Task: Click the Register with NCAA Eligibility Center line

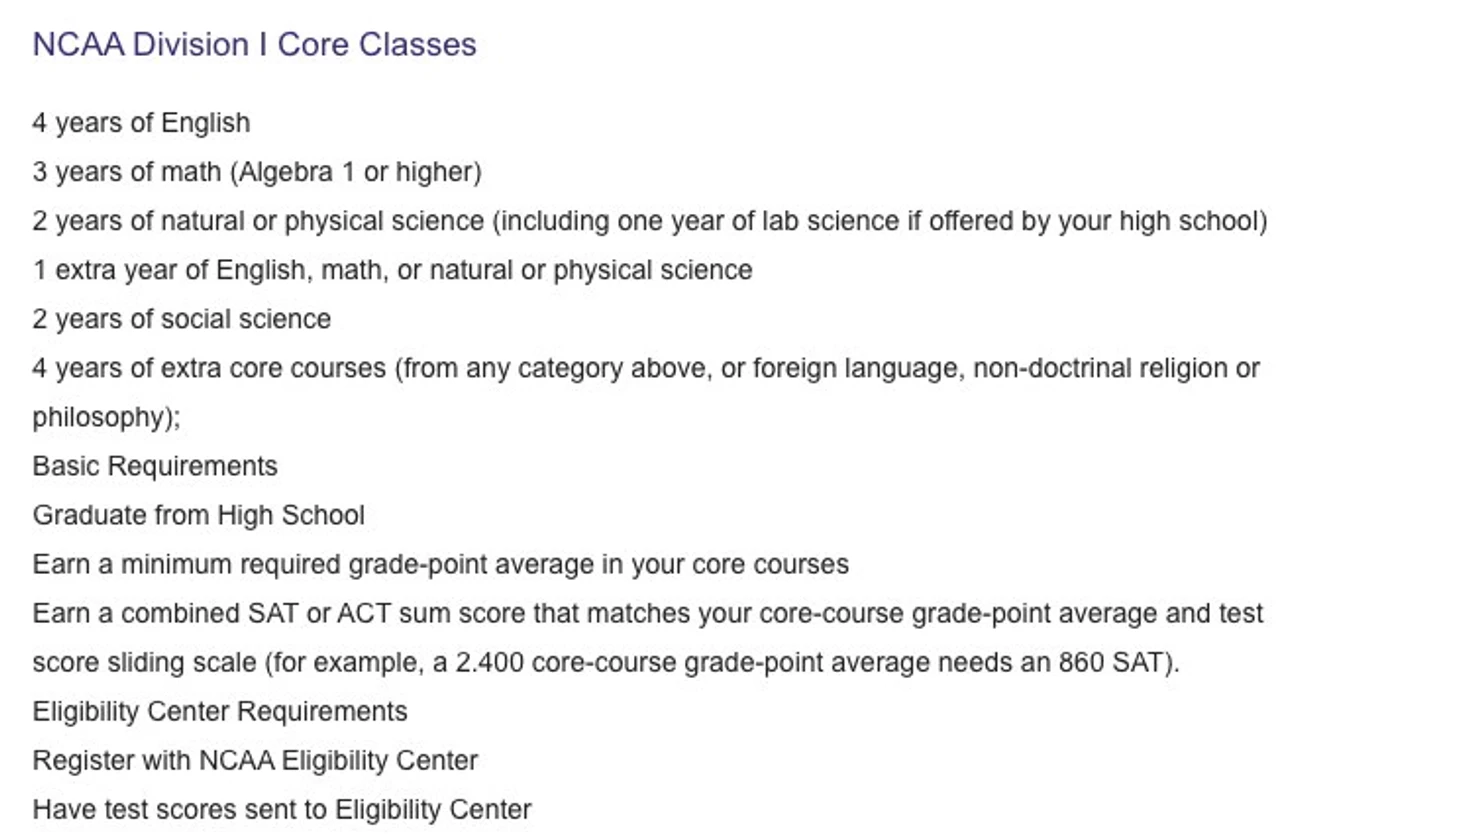Action: click(255, 760)
